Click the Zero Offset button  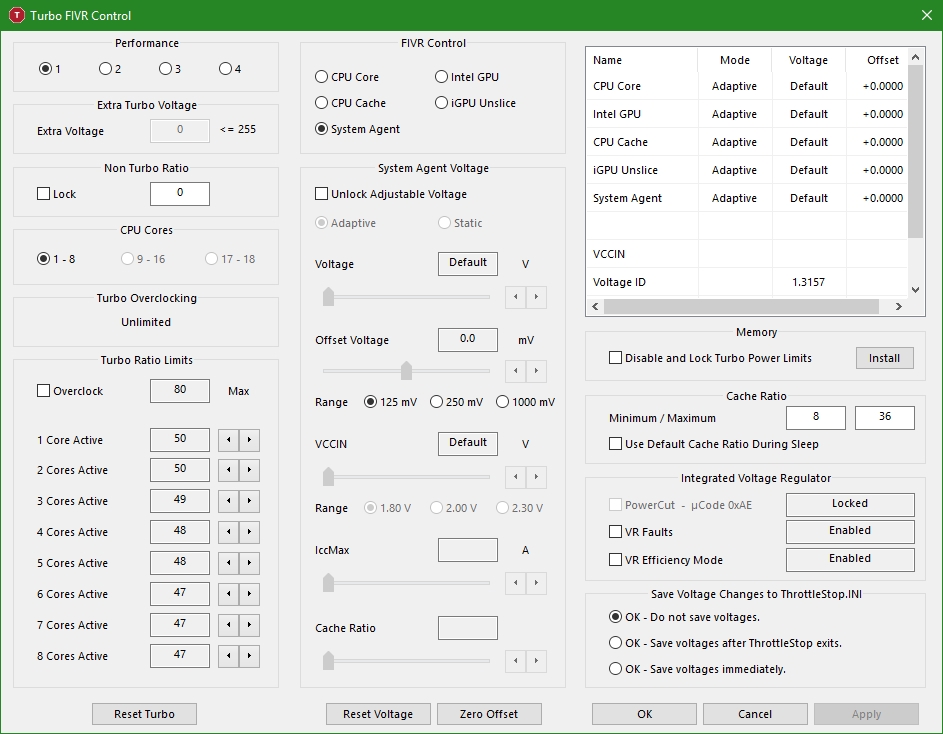[489, 714]
